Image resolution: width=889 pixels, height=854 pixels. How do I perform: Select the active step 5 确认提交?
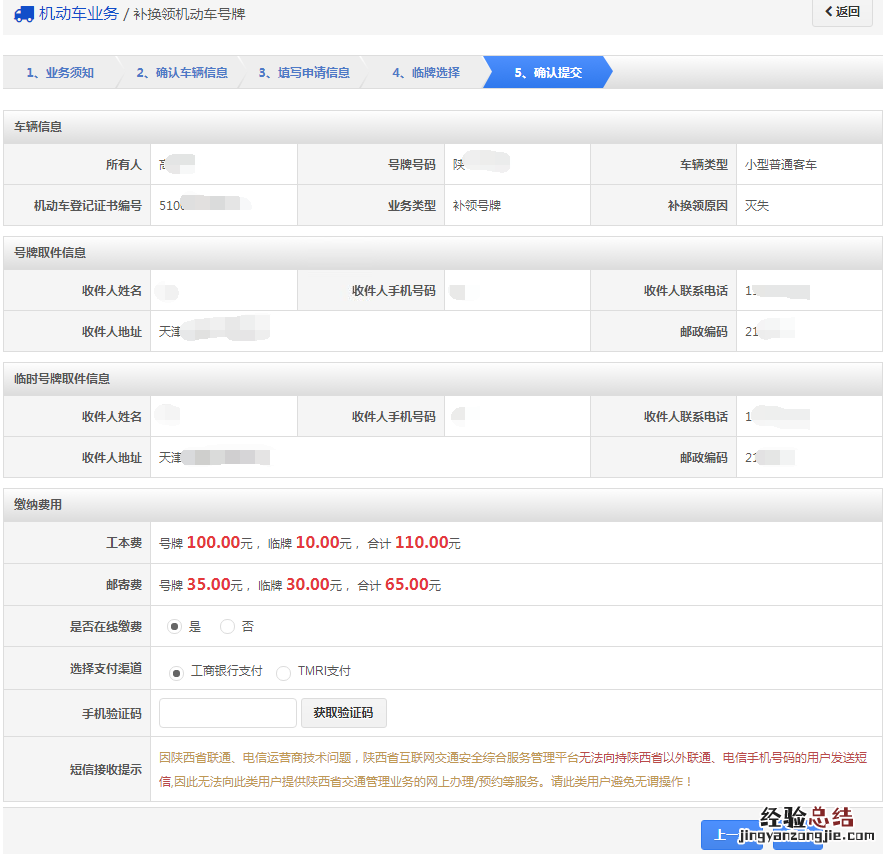tap(548, 73)
